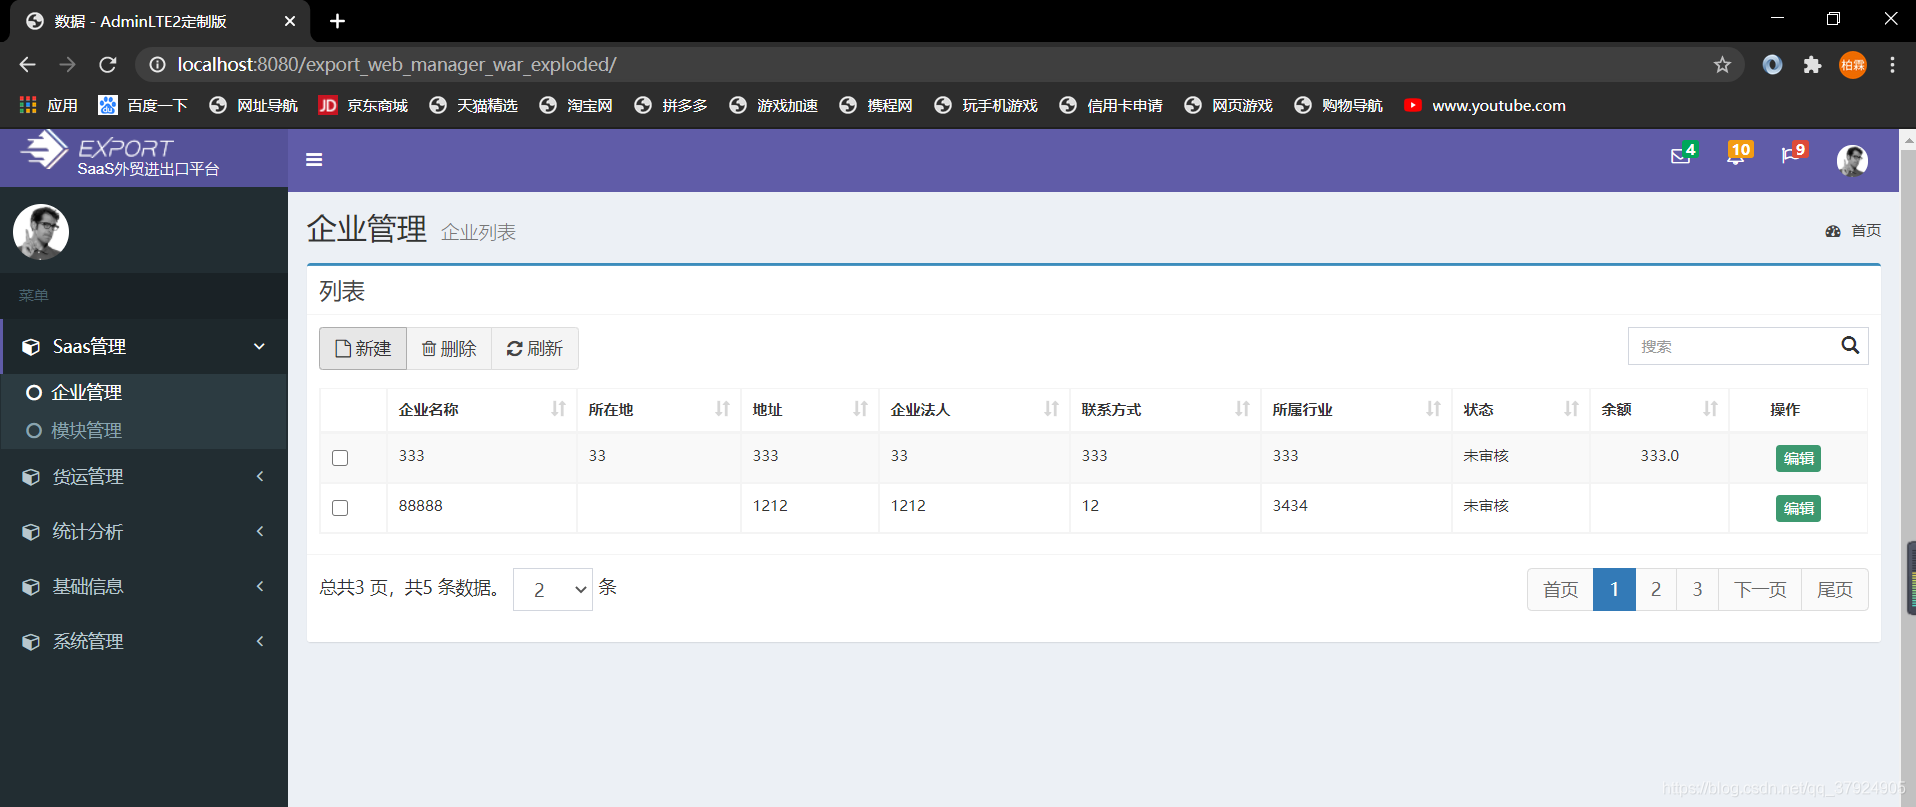Image resolution: width=1916 pixels, height=807 pixels.
Task: Click the 新建 button
Action: 363,348
